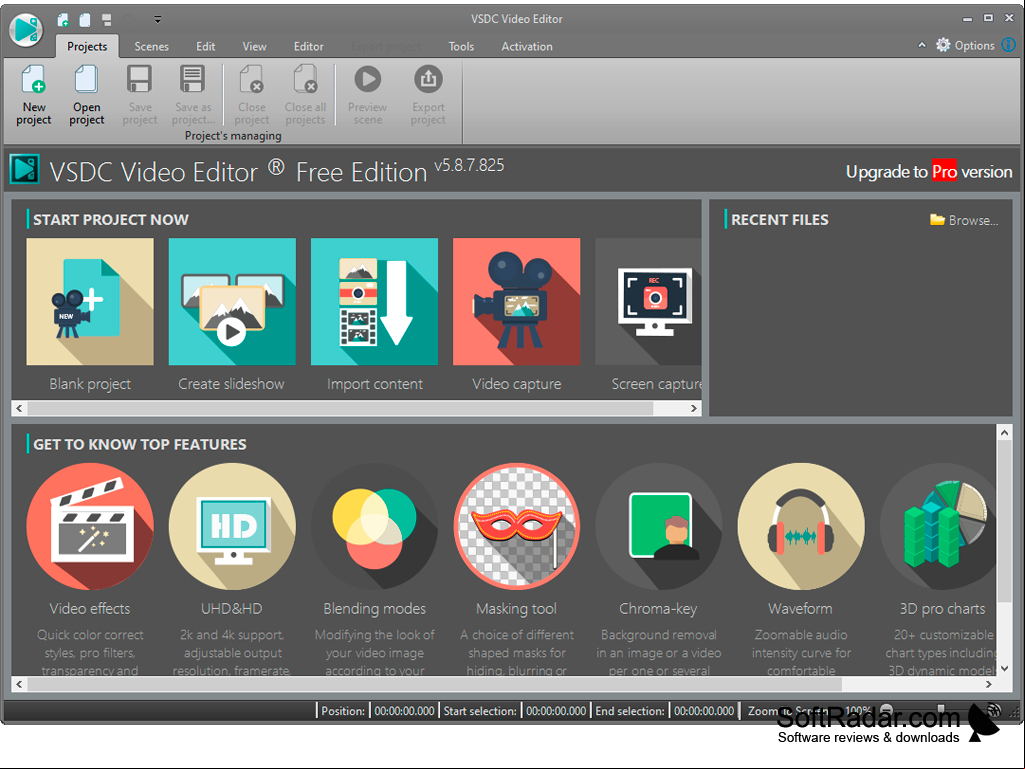Click Export project ribbon button with the upload icon

428,95
